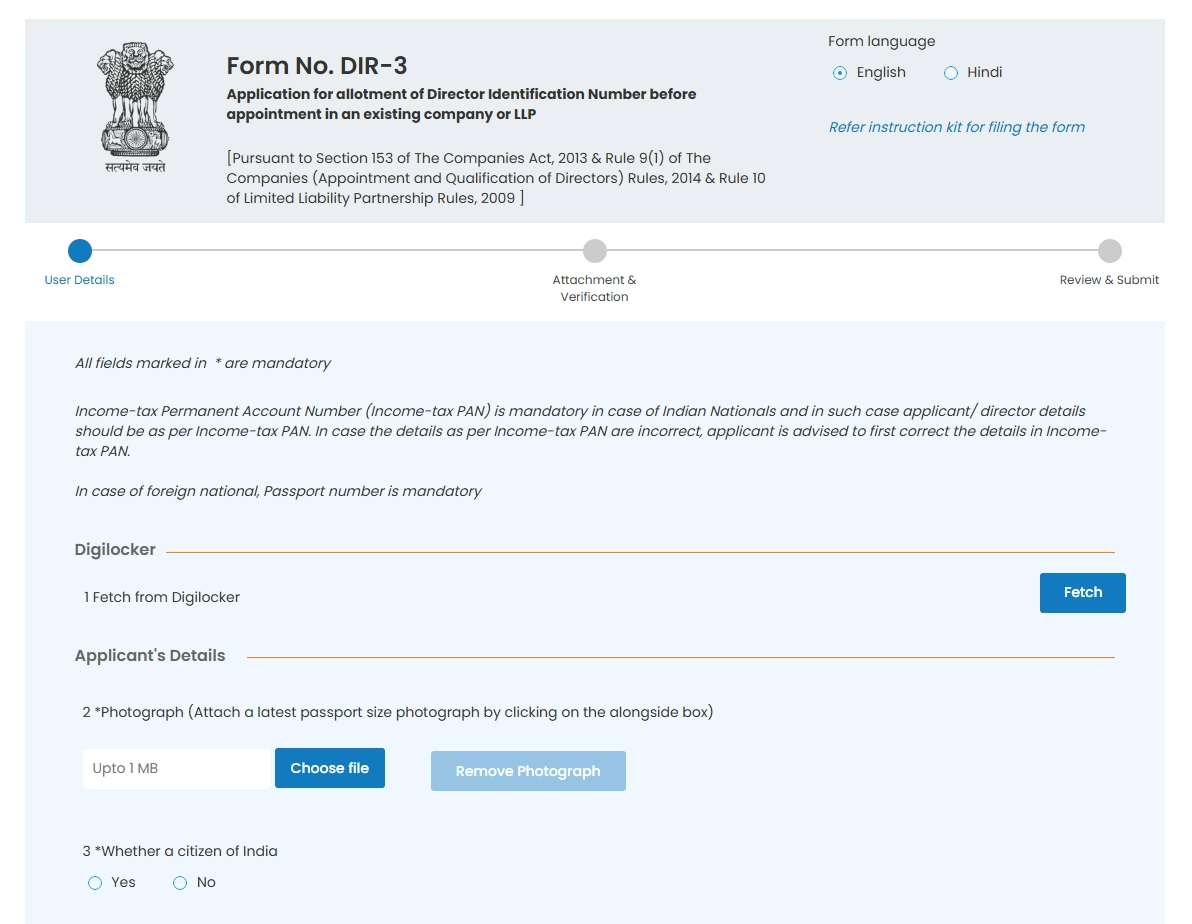Go to User Details step

80,251
